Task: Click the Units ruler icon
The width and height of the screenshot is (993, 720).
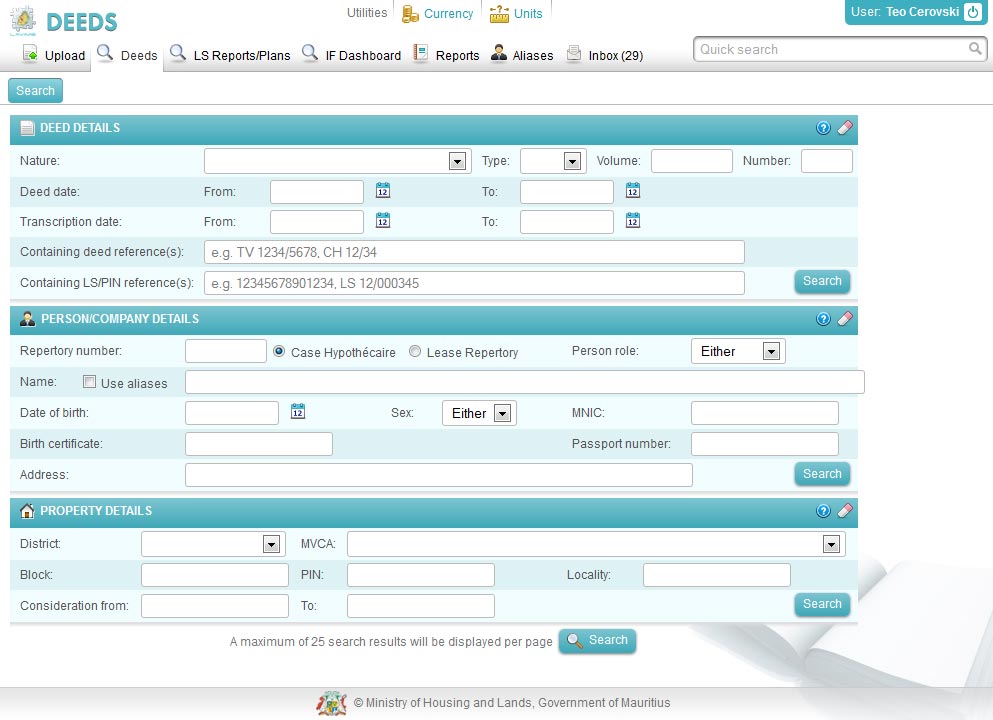Action: (499, 14)
